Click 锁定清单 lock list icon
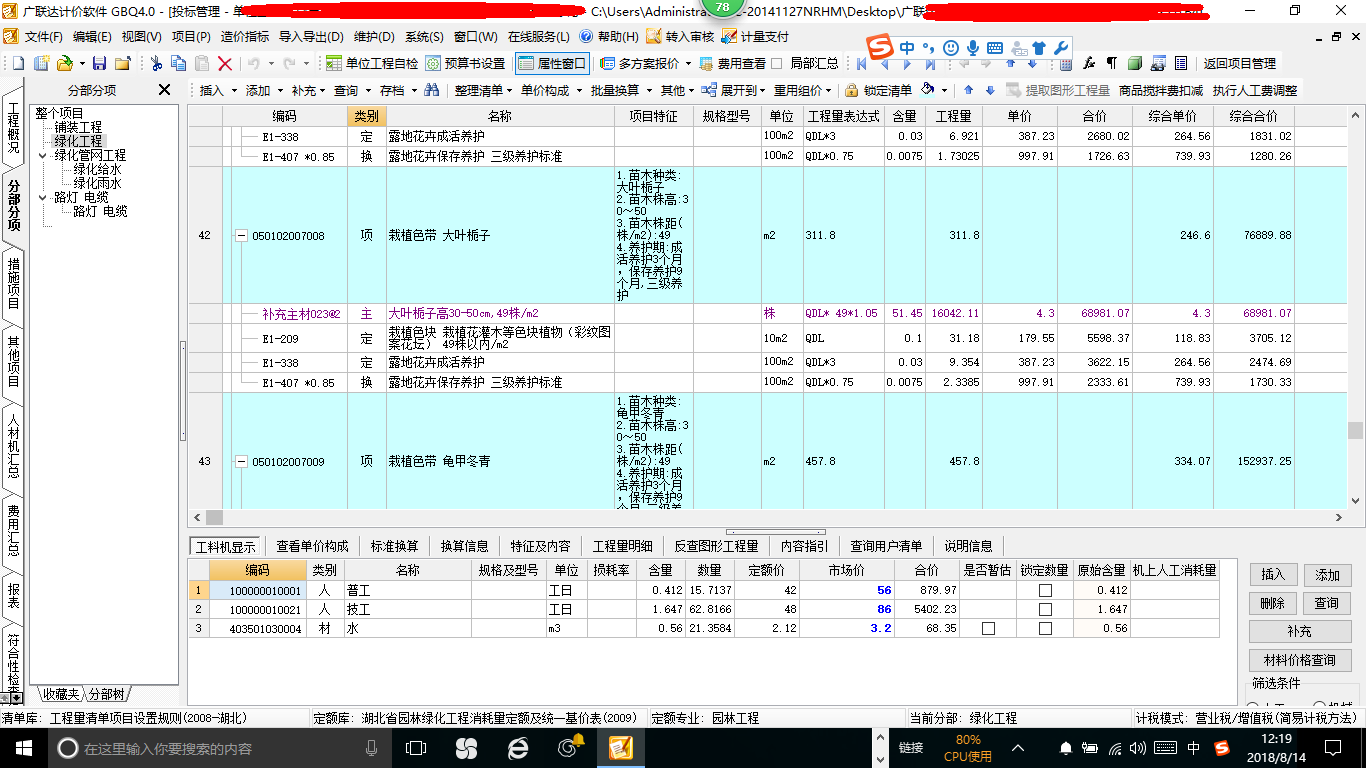The width and height of the screenshot is (1366, 768). (878, 90)
